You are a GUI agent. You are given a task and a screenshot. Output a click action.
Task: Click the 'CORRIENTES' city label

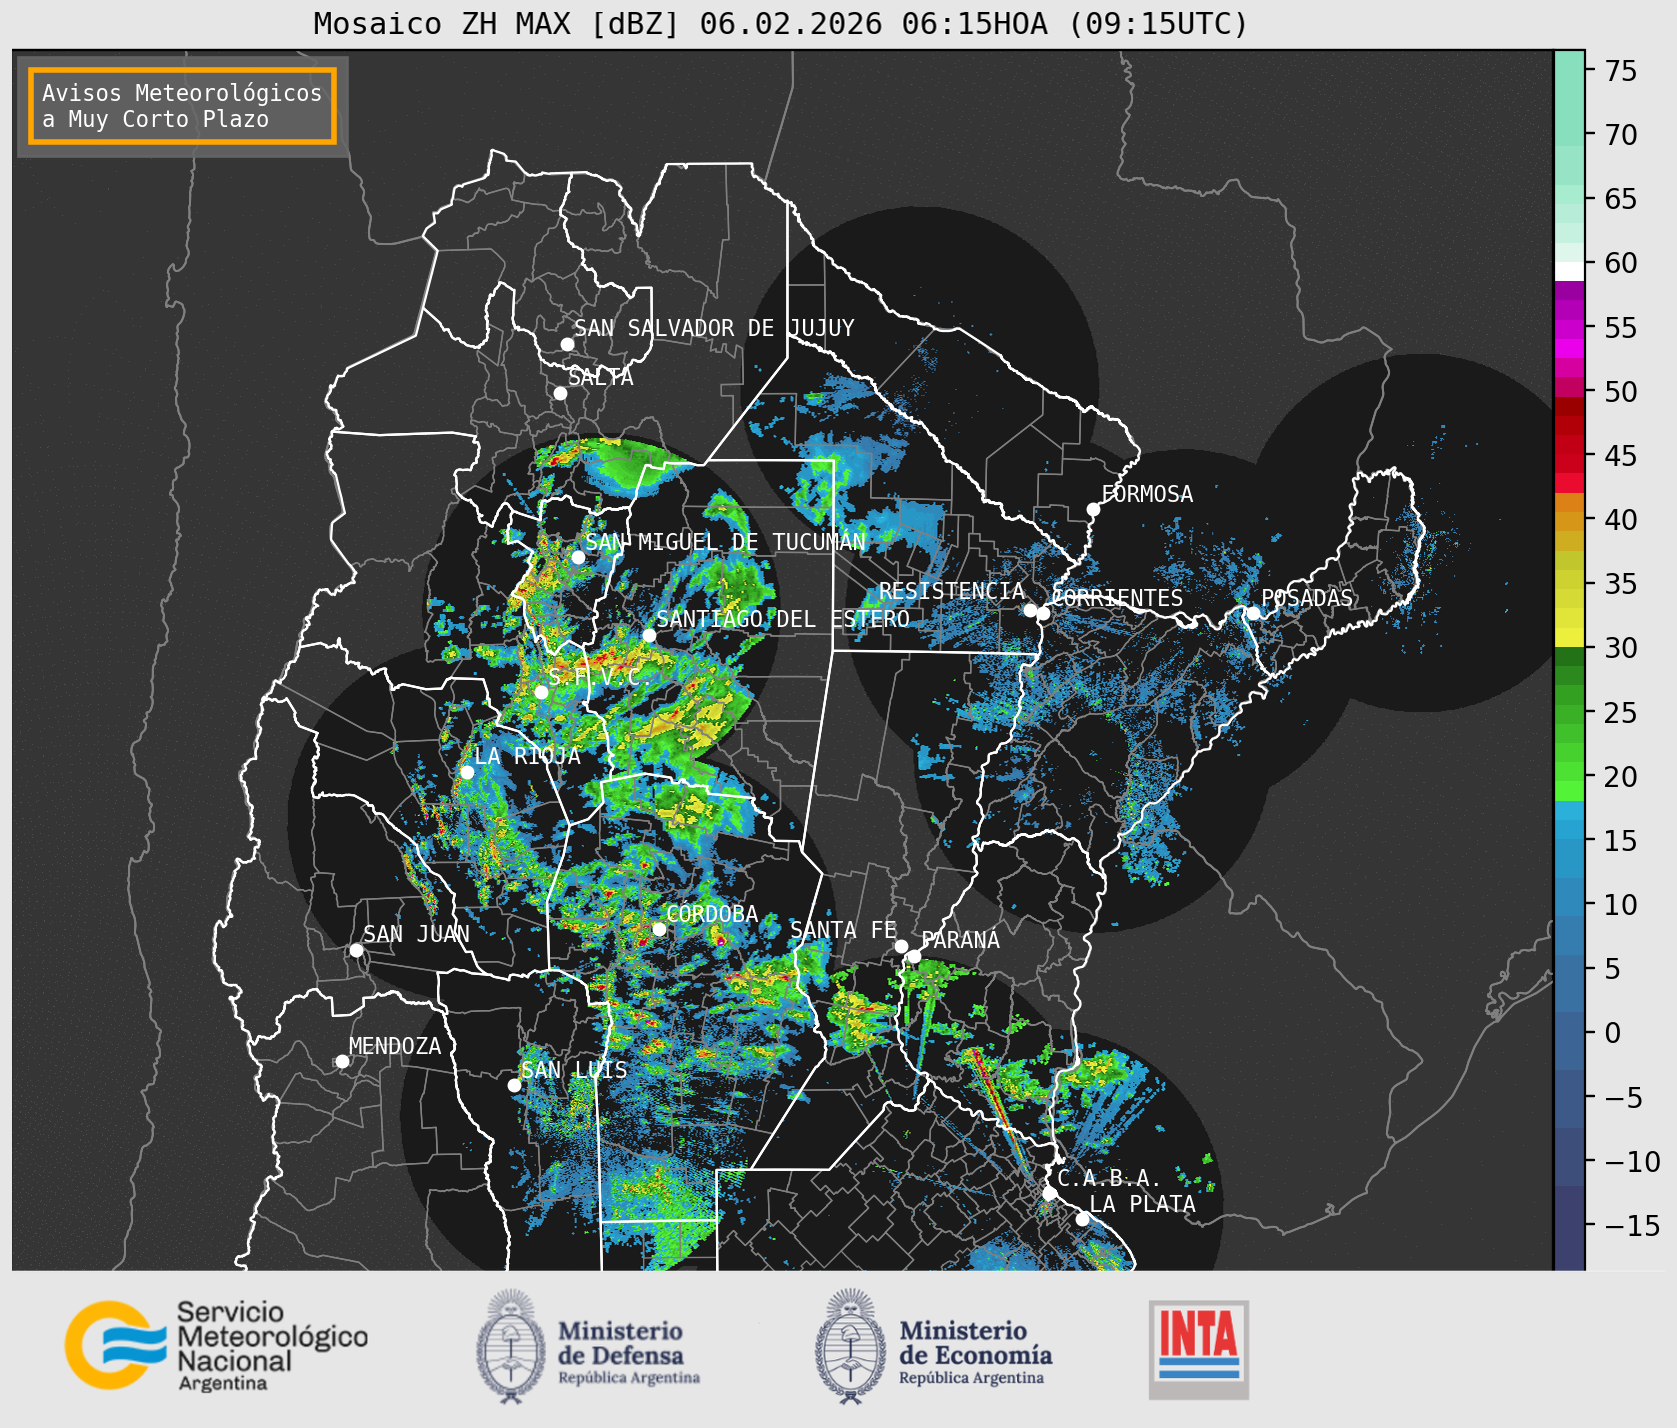tap(1118, 598)
